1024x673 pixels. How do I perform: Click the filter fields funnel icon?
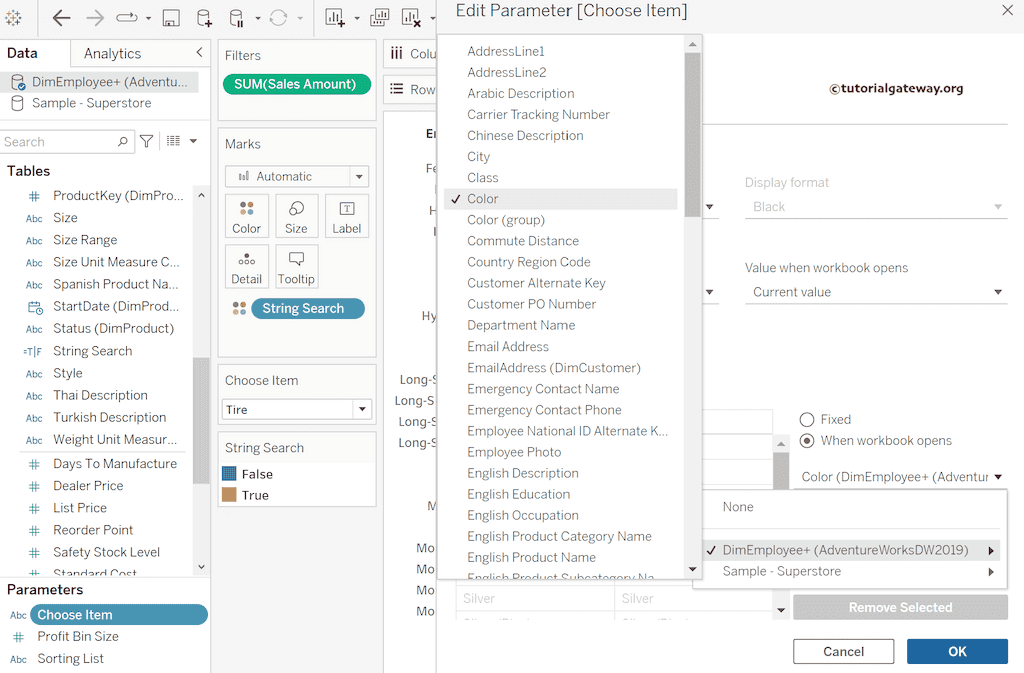point(147,141)
